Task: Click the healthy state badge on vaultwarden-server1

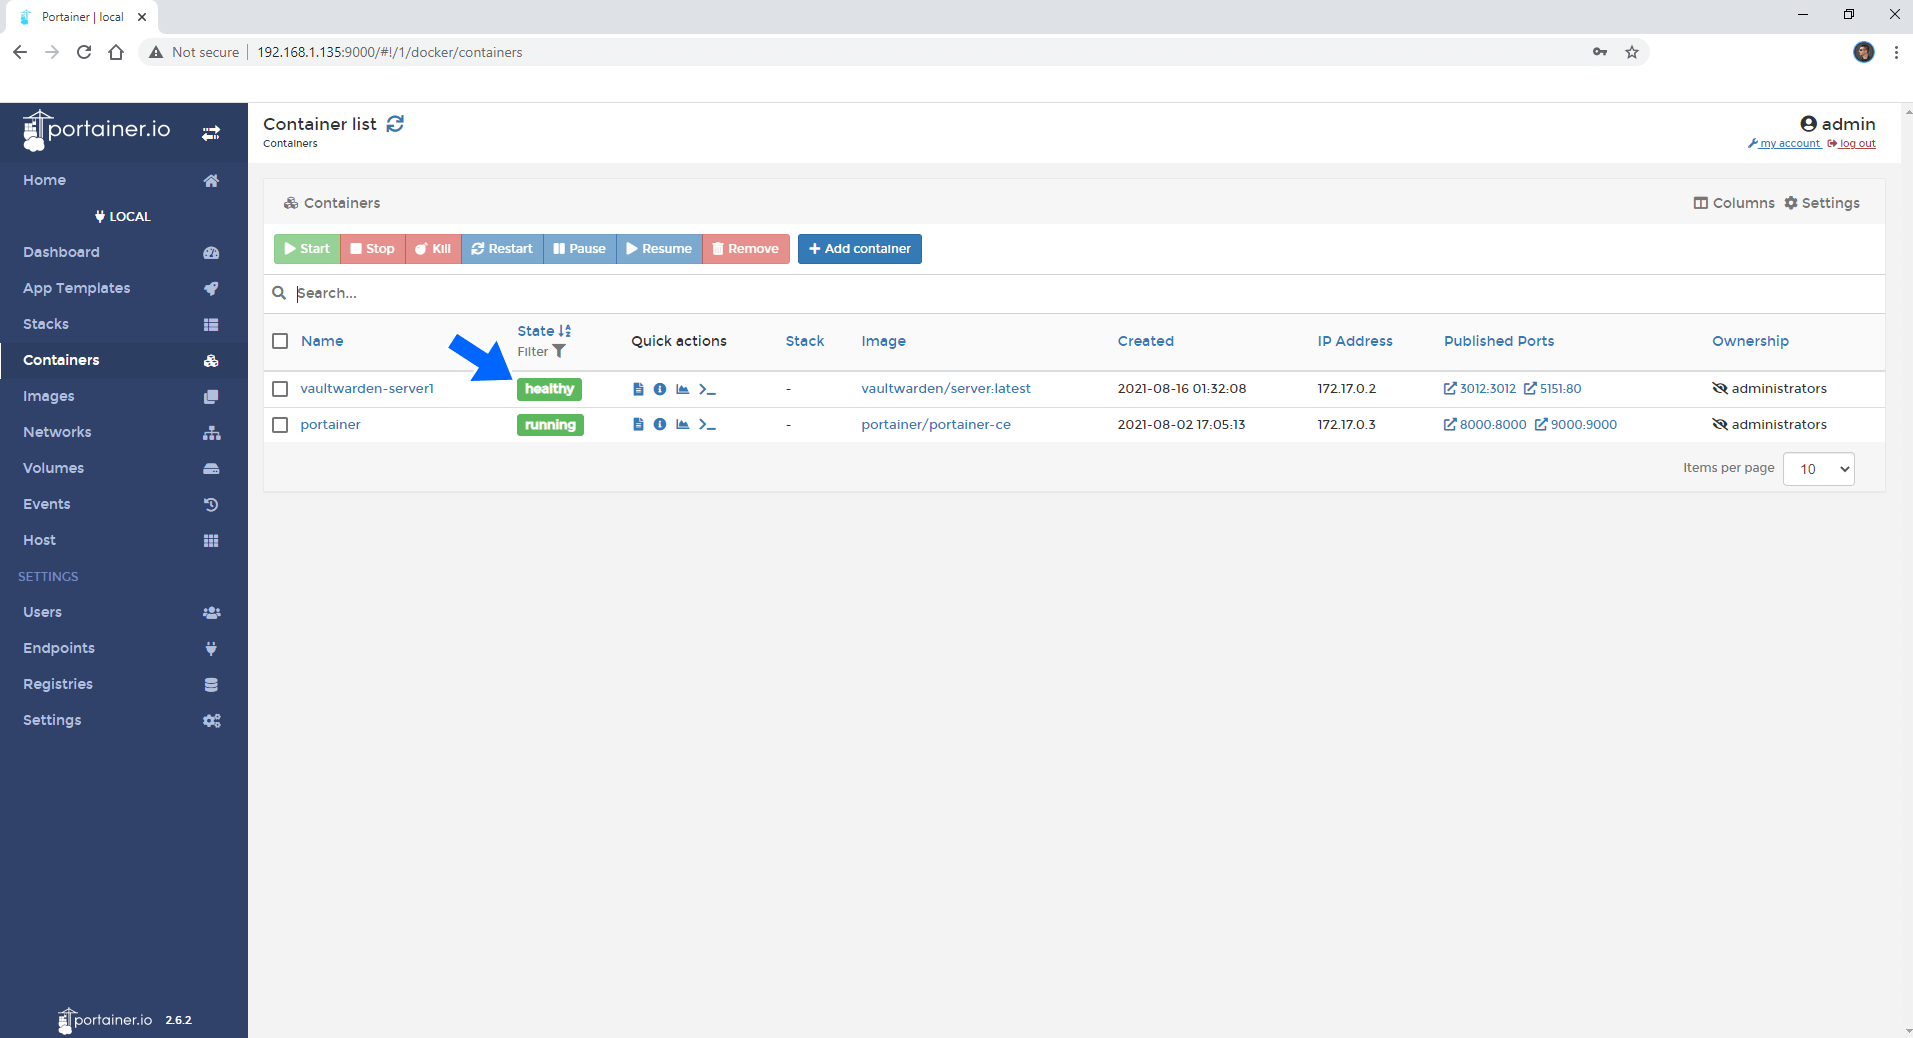Action: pos(549,389)
